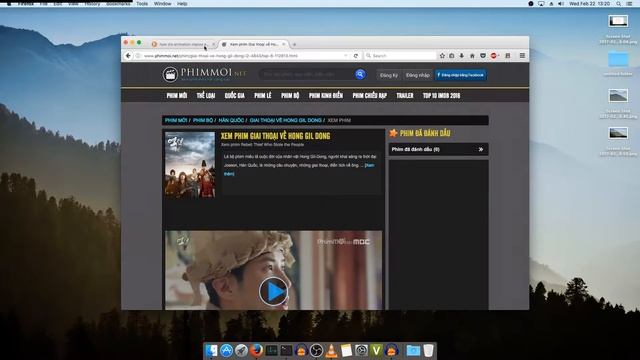Click Firefox icon in the dock
This screenshot has height=360, width=640.
click(x=256, y=350)
